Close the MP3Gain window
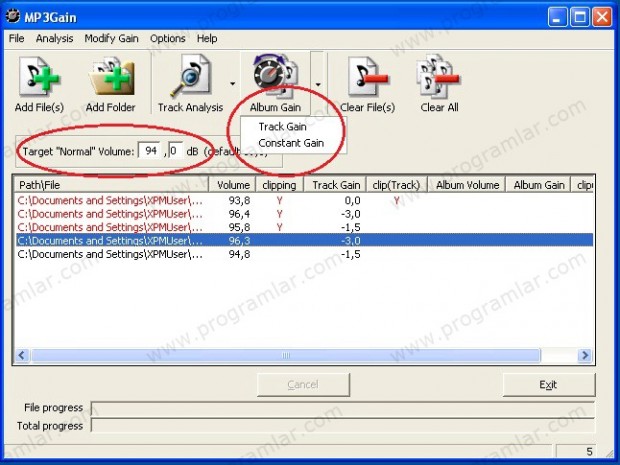 click(602, 17)
